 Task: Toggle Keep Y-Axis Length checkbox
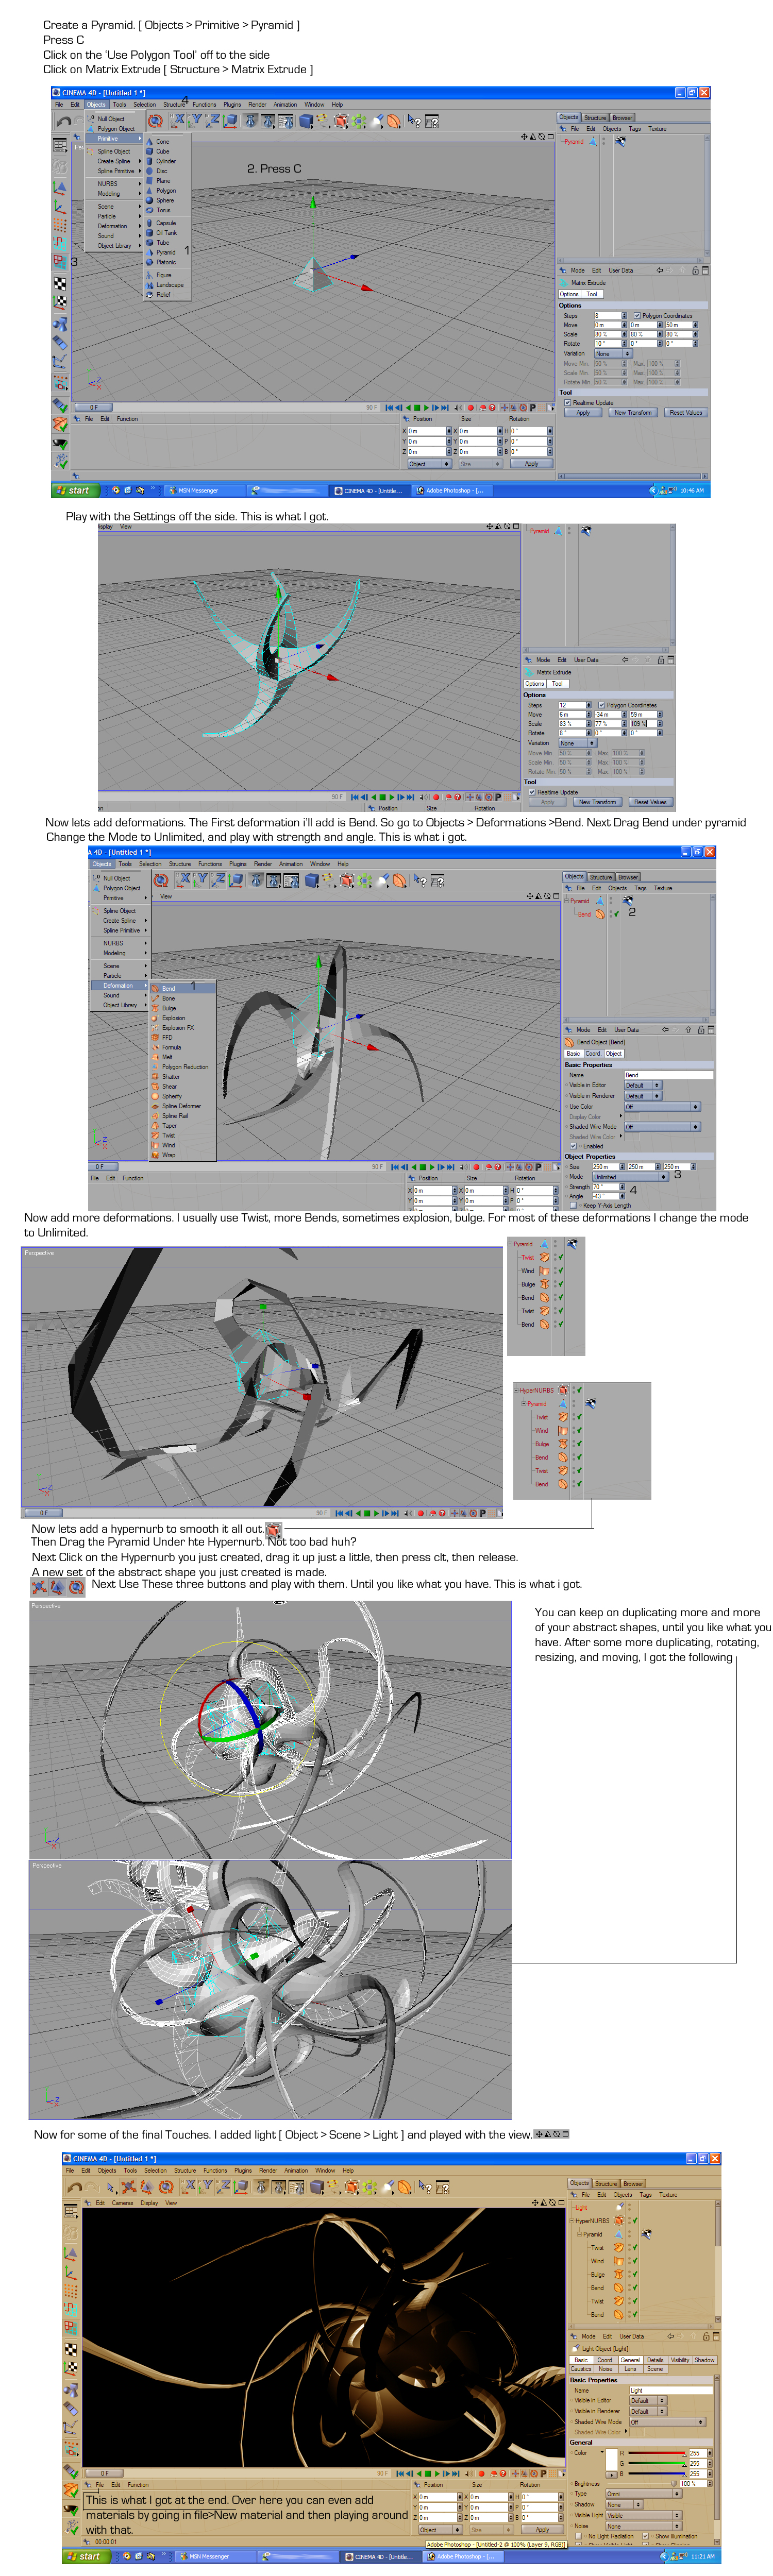(x=574, y=1205)
